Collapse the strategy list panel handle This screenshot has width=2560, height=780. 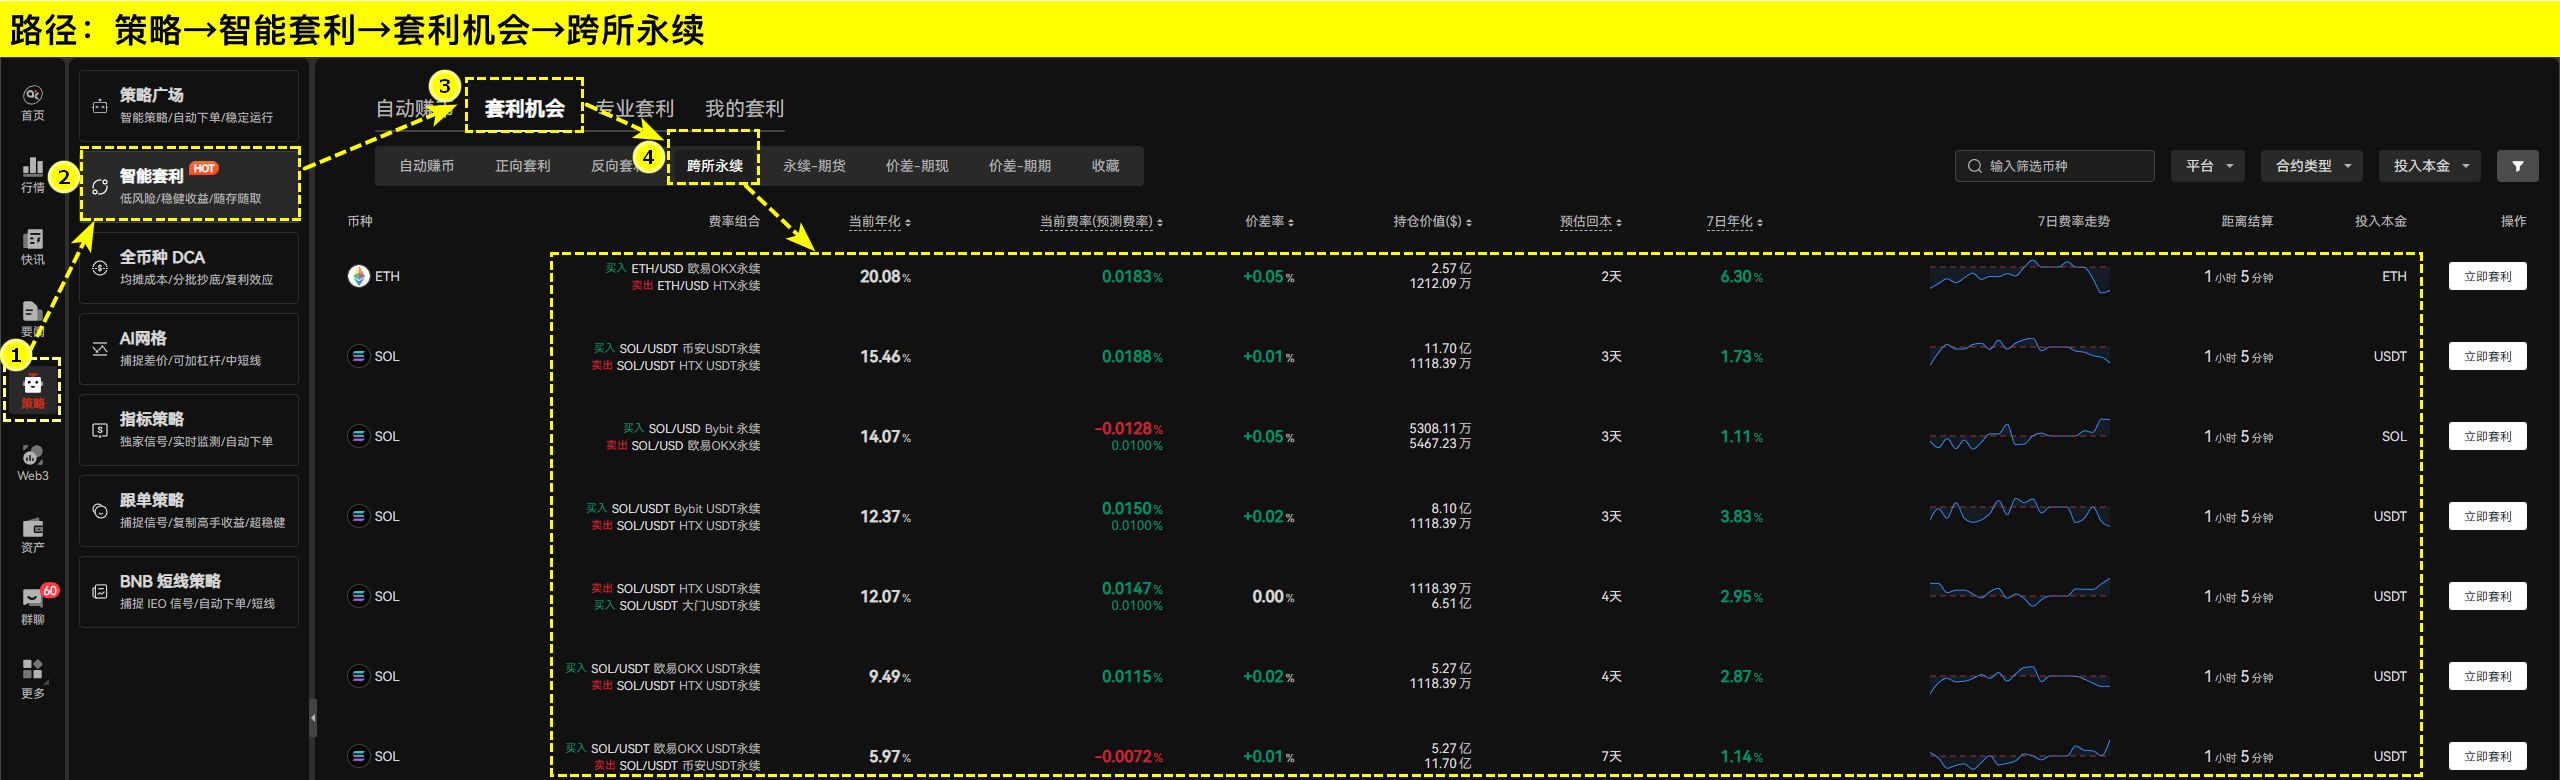(313, 717)
